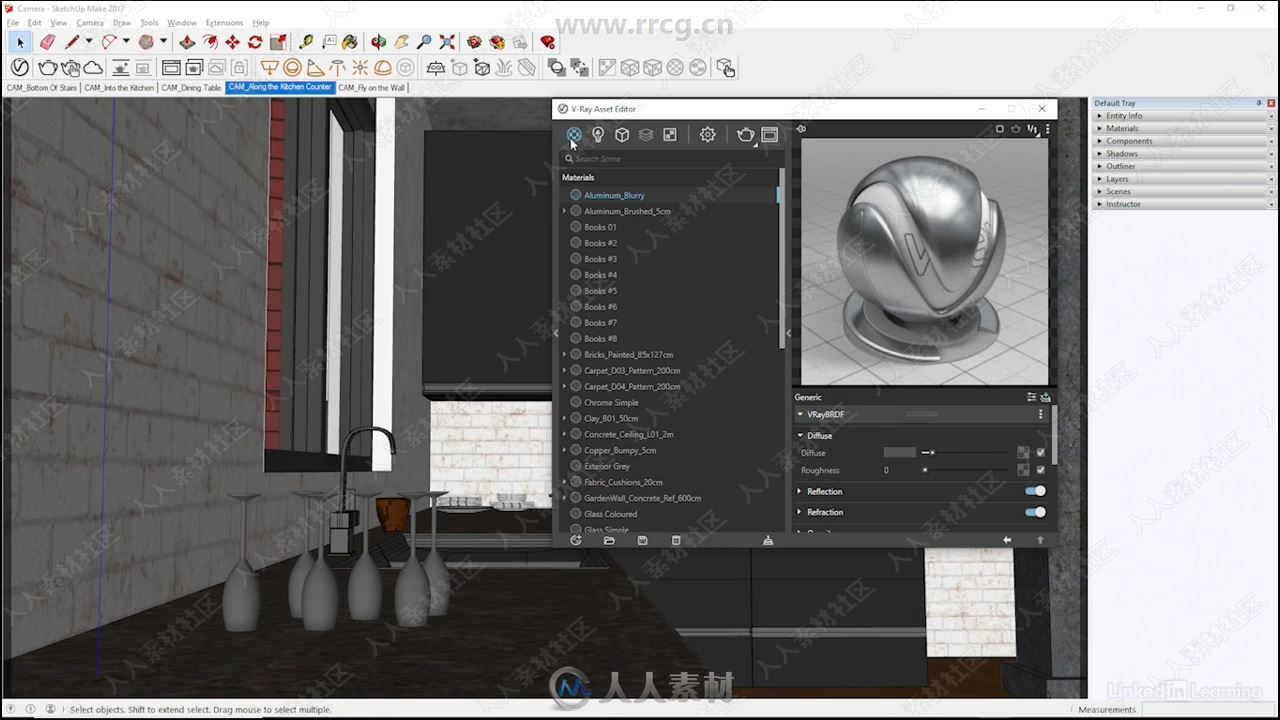Toggle Reflection layer switch
This screenshot has width=1280, height=720.
[x=1036, y=491]
